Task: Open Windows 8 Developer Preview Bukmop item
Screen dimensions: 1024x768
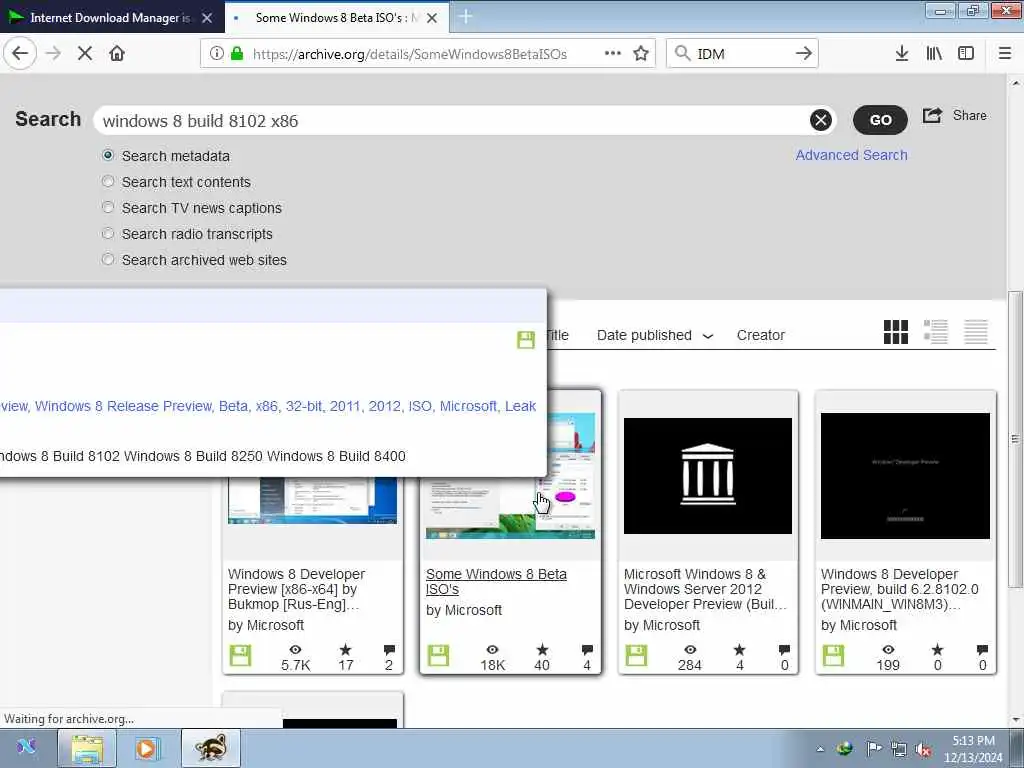Action: (x=296, y=589)
